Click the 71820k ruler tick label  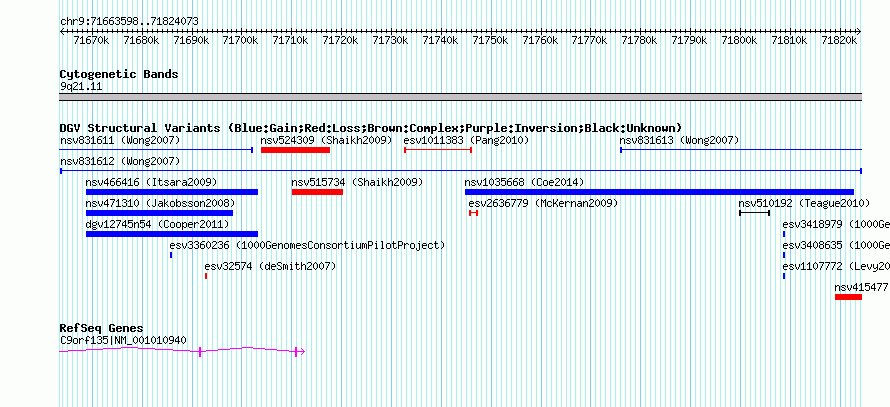point(839,40)
